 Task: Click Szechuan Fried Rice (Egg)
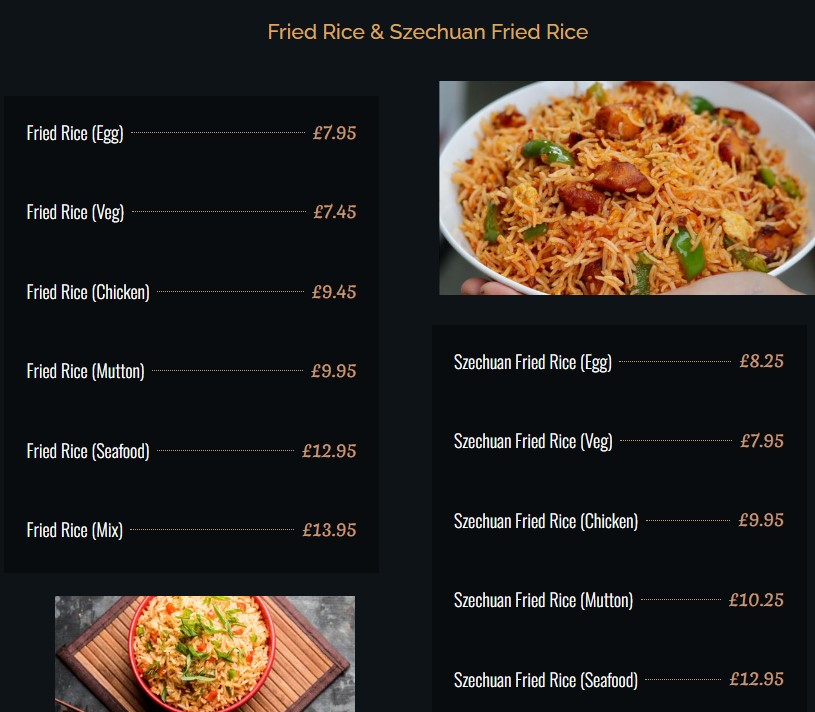pyautogui.click(x=532, y=362)
